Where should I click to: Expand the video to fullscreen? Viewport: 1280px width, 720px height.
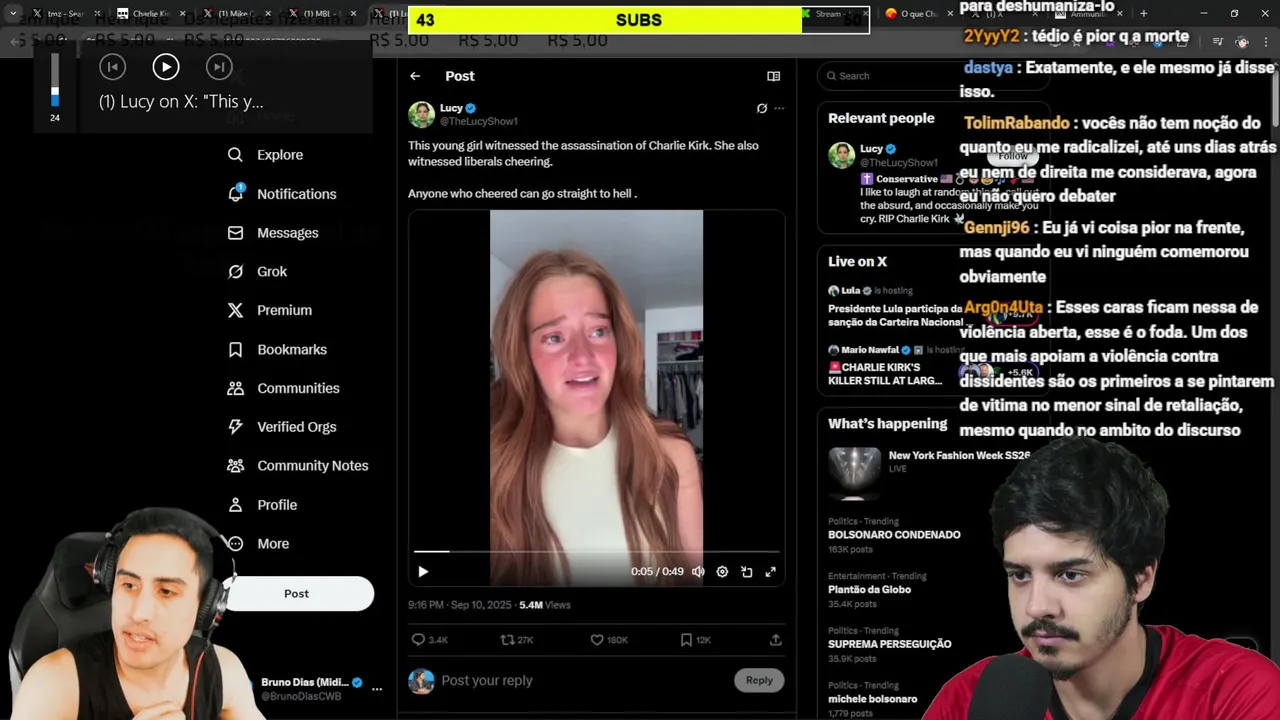tap(770, 572)
